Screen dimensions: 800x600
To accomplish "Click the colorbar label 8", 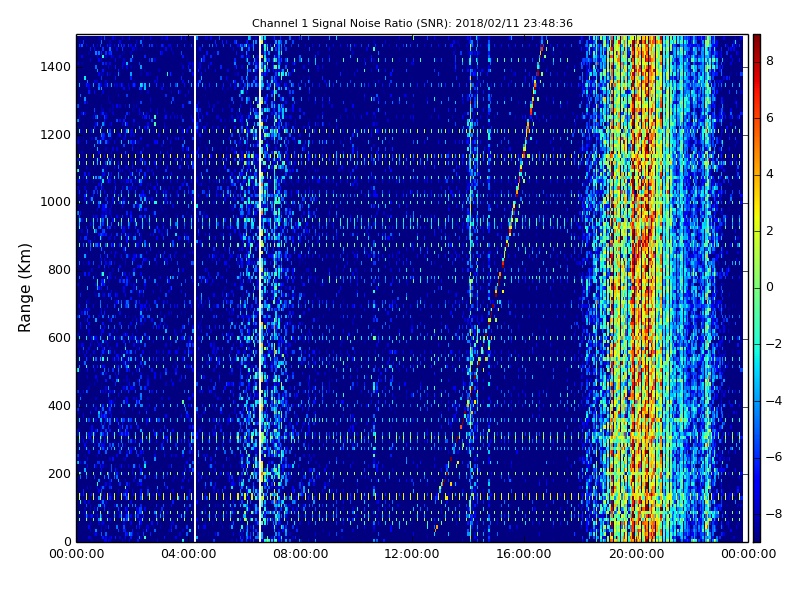I will (x=770, y=61).
